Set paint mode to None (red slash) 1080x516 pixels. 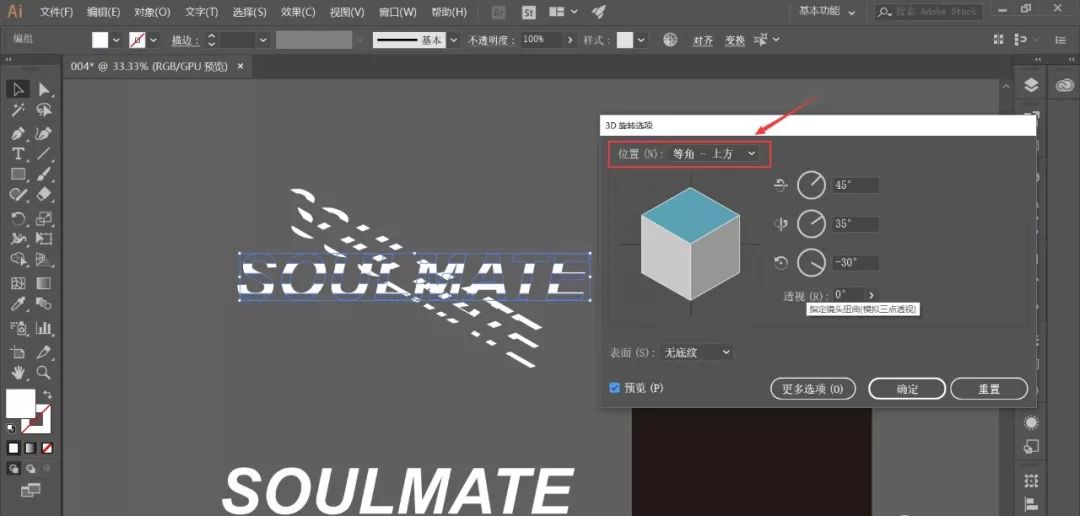tap(47, 447)
